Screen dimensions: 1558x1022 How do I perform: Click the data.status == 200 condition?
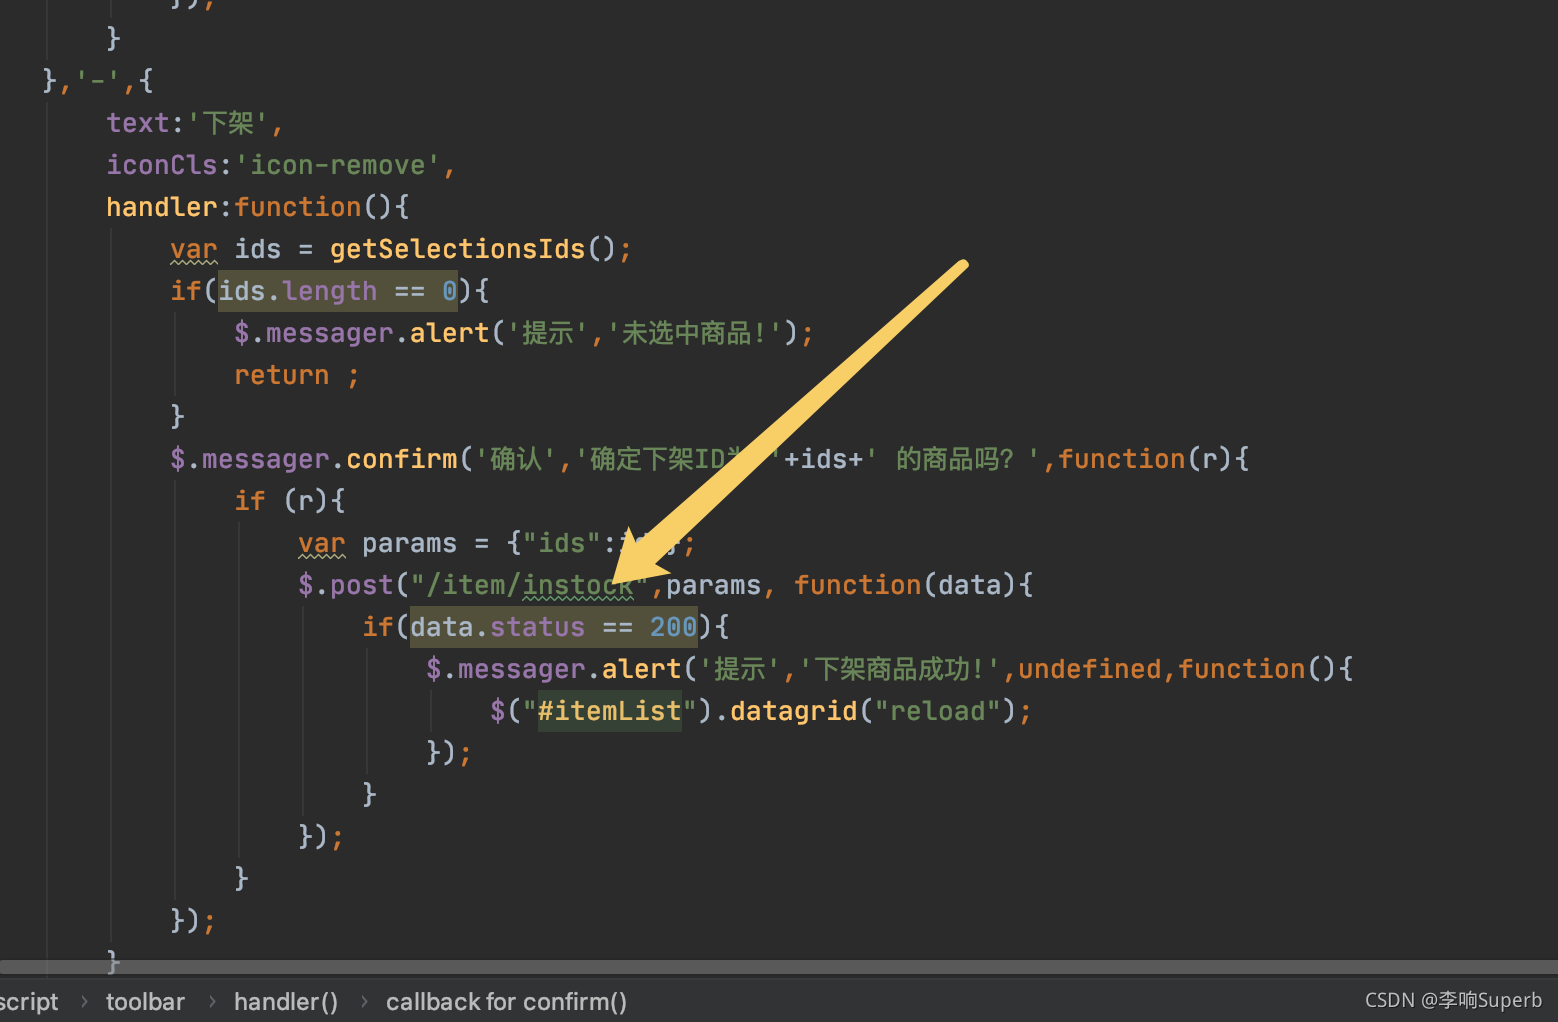553,627
